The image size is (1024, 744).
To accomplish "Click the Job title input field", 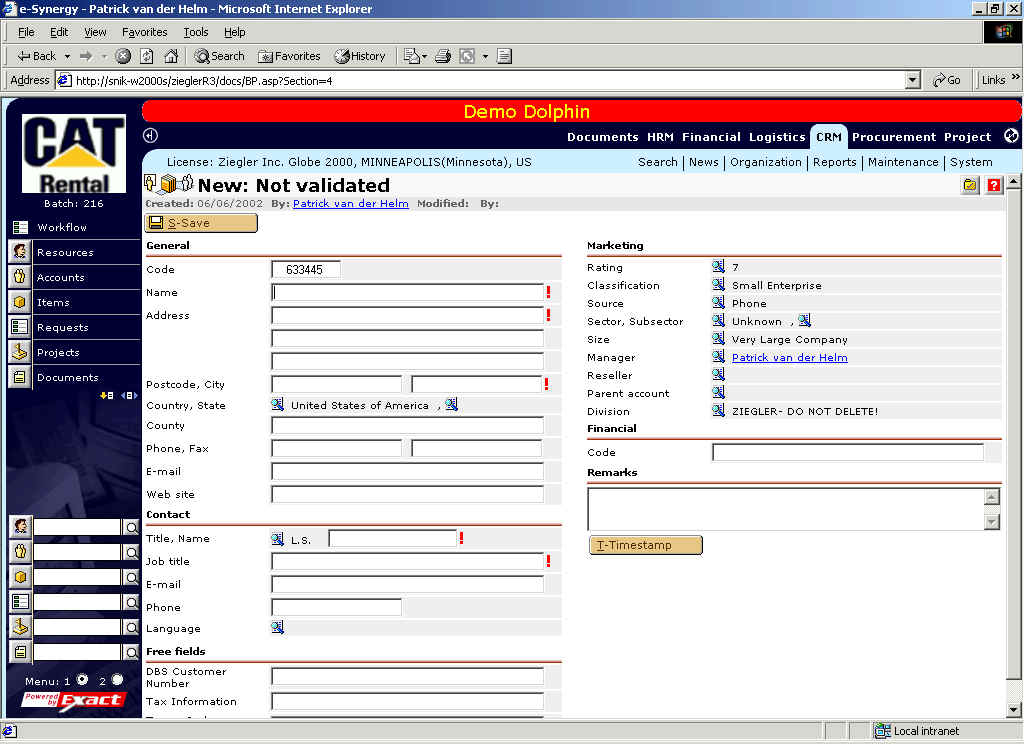I will coord(408,561).
